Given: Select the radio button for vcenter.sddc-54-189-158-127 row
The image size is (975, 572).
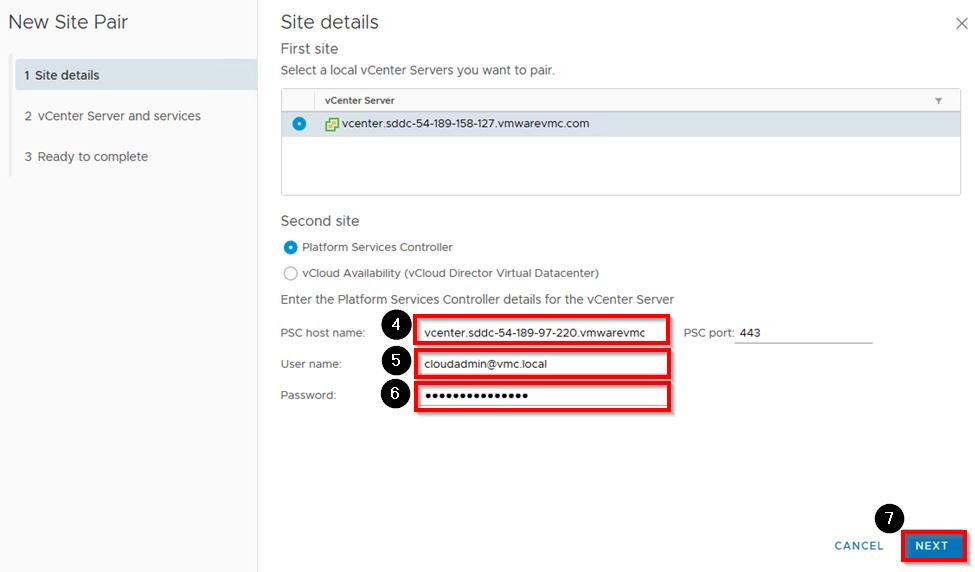Looking at the screenshot, I should 298,124.
